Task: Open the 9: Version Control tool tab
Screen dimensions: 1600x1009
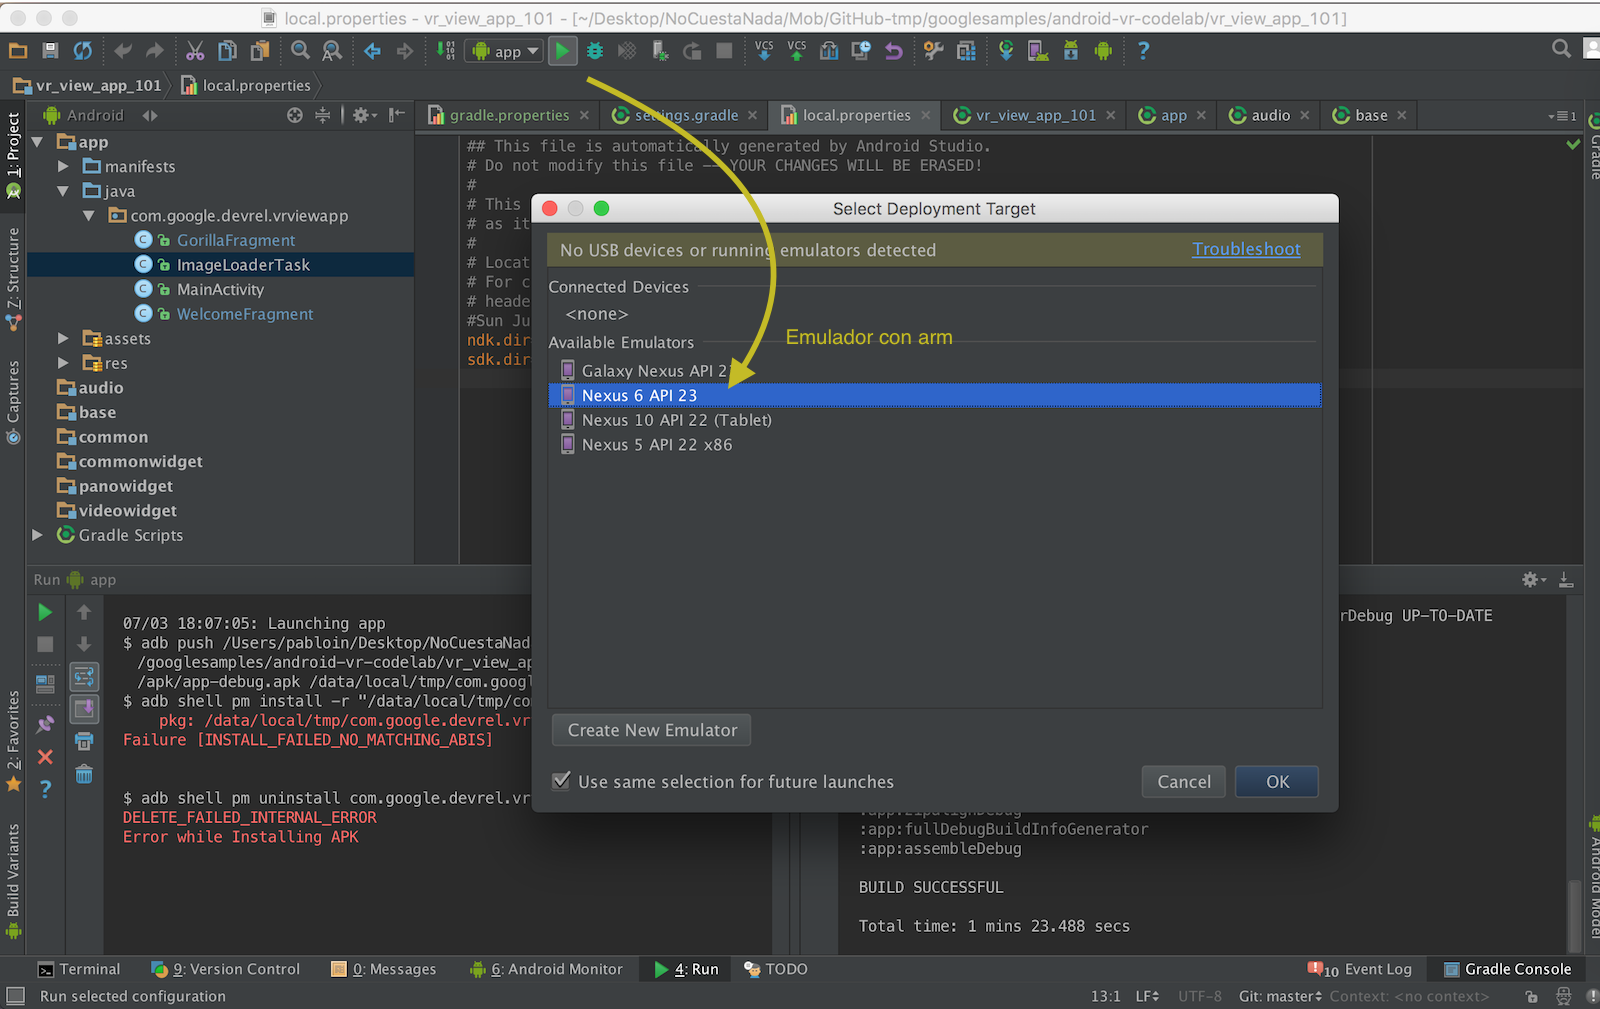Action: click(225, 969)
